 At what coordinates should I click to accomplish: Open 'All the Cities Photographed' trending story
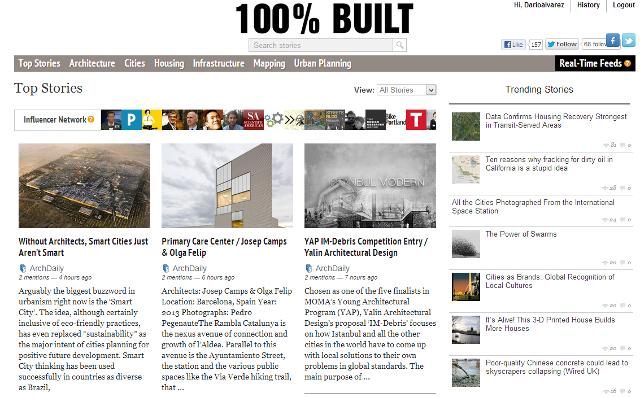(x=533, y=206)
